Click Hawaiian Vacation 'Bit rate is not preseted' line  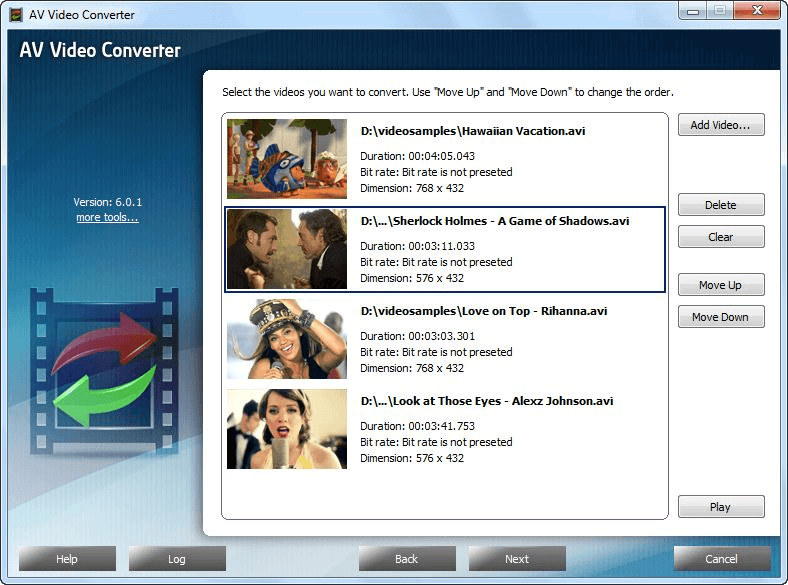point(436,172)
